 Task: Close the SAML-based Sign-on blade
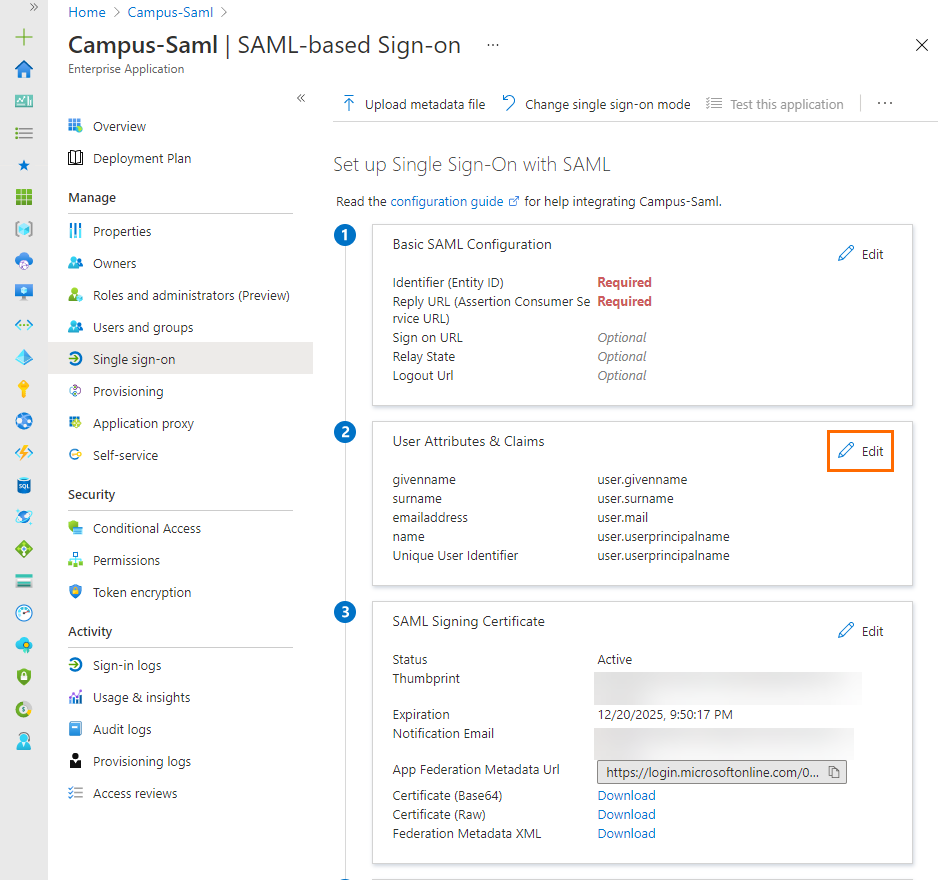tap(922, 45)
